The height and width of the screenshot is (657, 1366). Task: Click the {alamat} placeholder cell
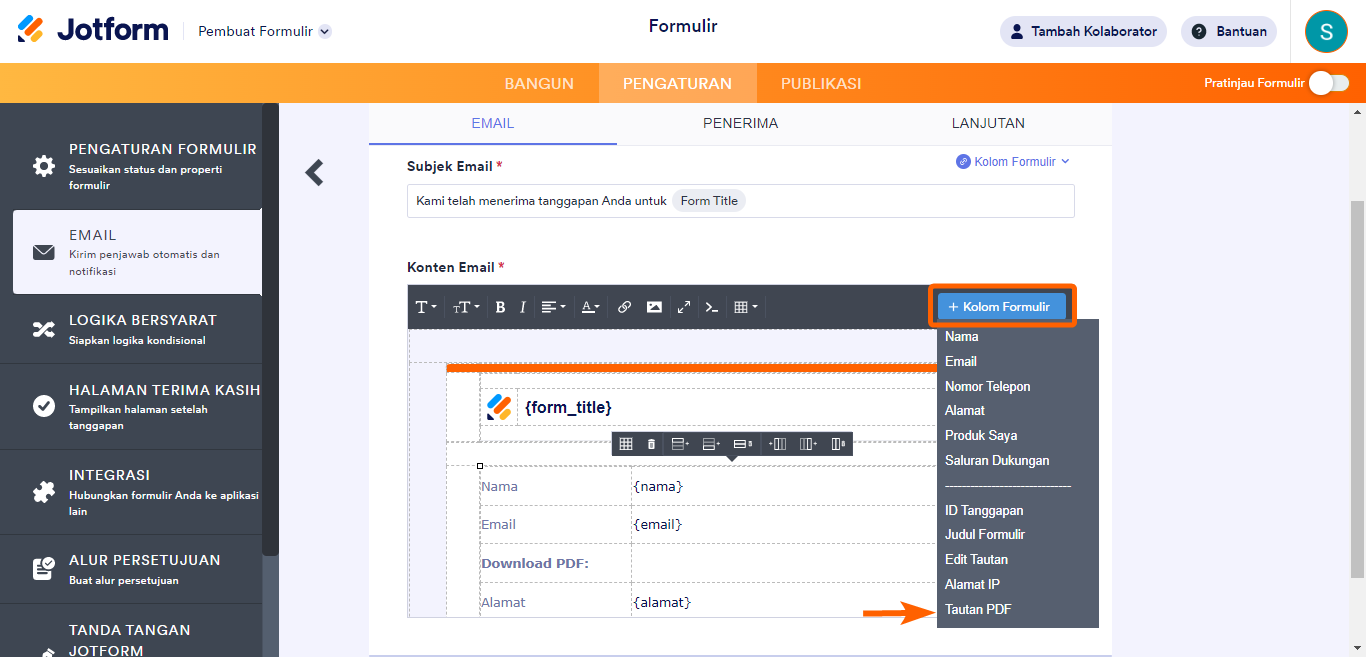click(x=662, y=602)
